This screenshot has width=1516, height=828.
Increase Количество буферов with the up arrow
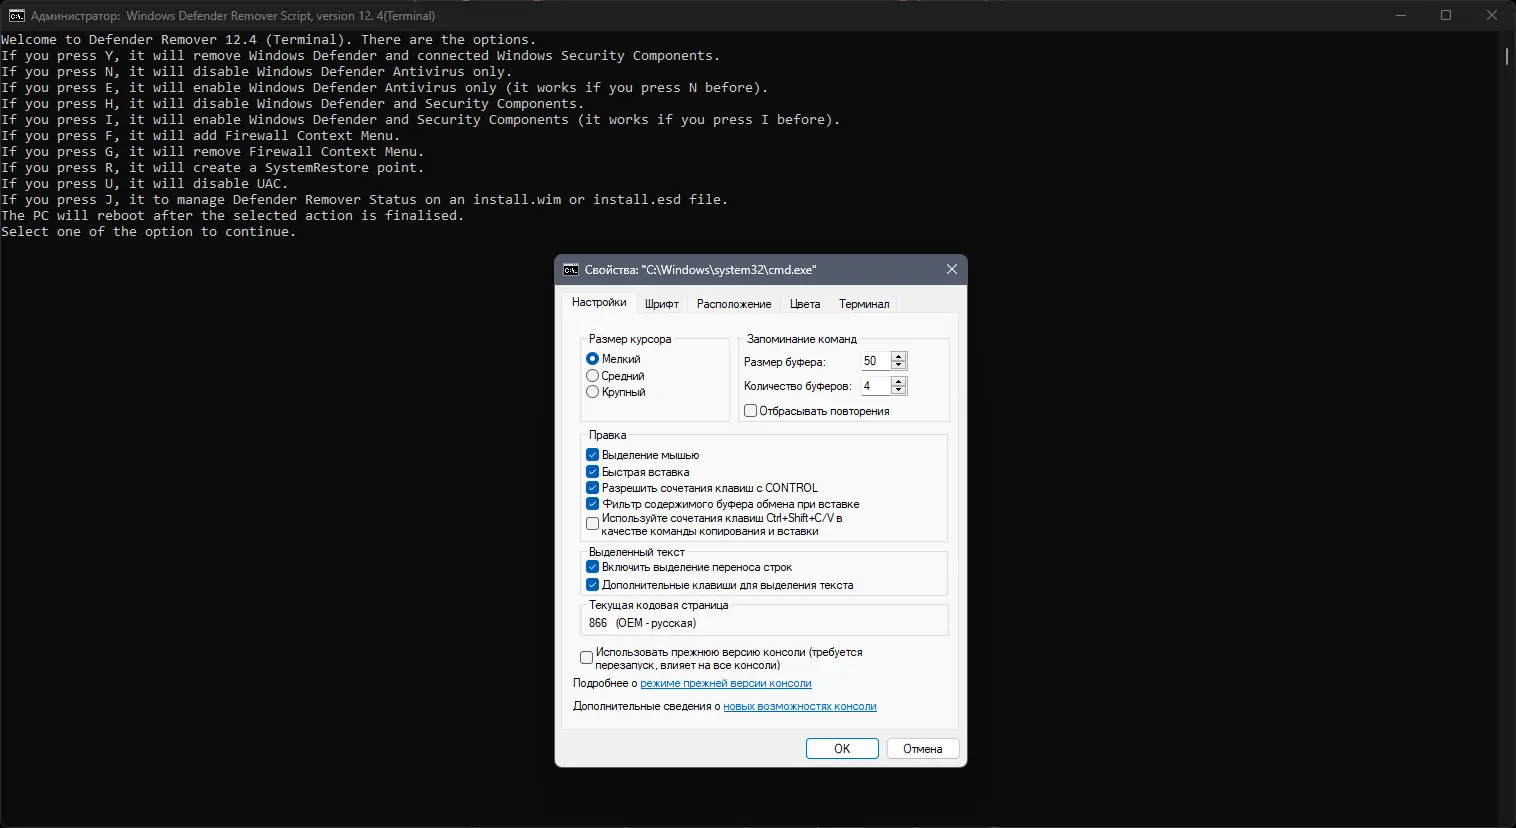[x=899, y=381]
